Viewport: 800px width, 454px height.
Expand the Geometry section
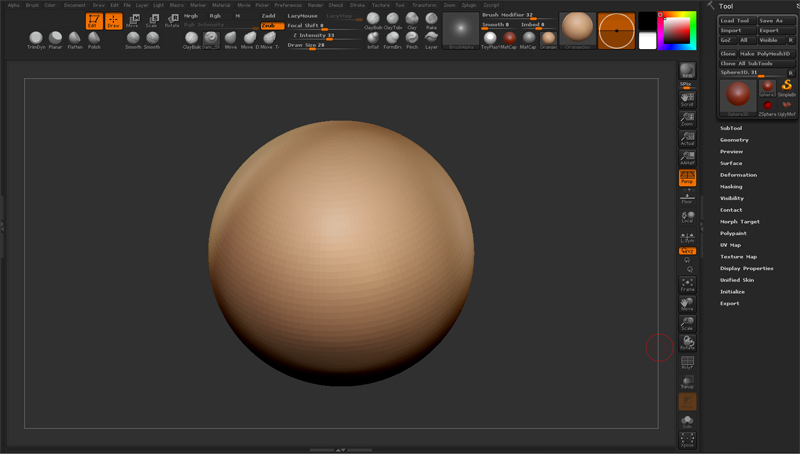(x=734, y=140)
